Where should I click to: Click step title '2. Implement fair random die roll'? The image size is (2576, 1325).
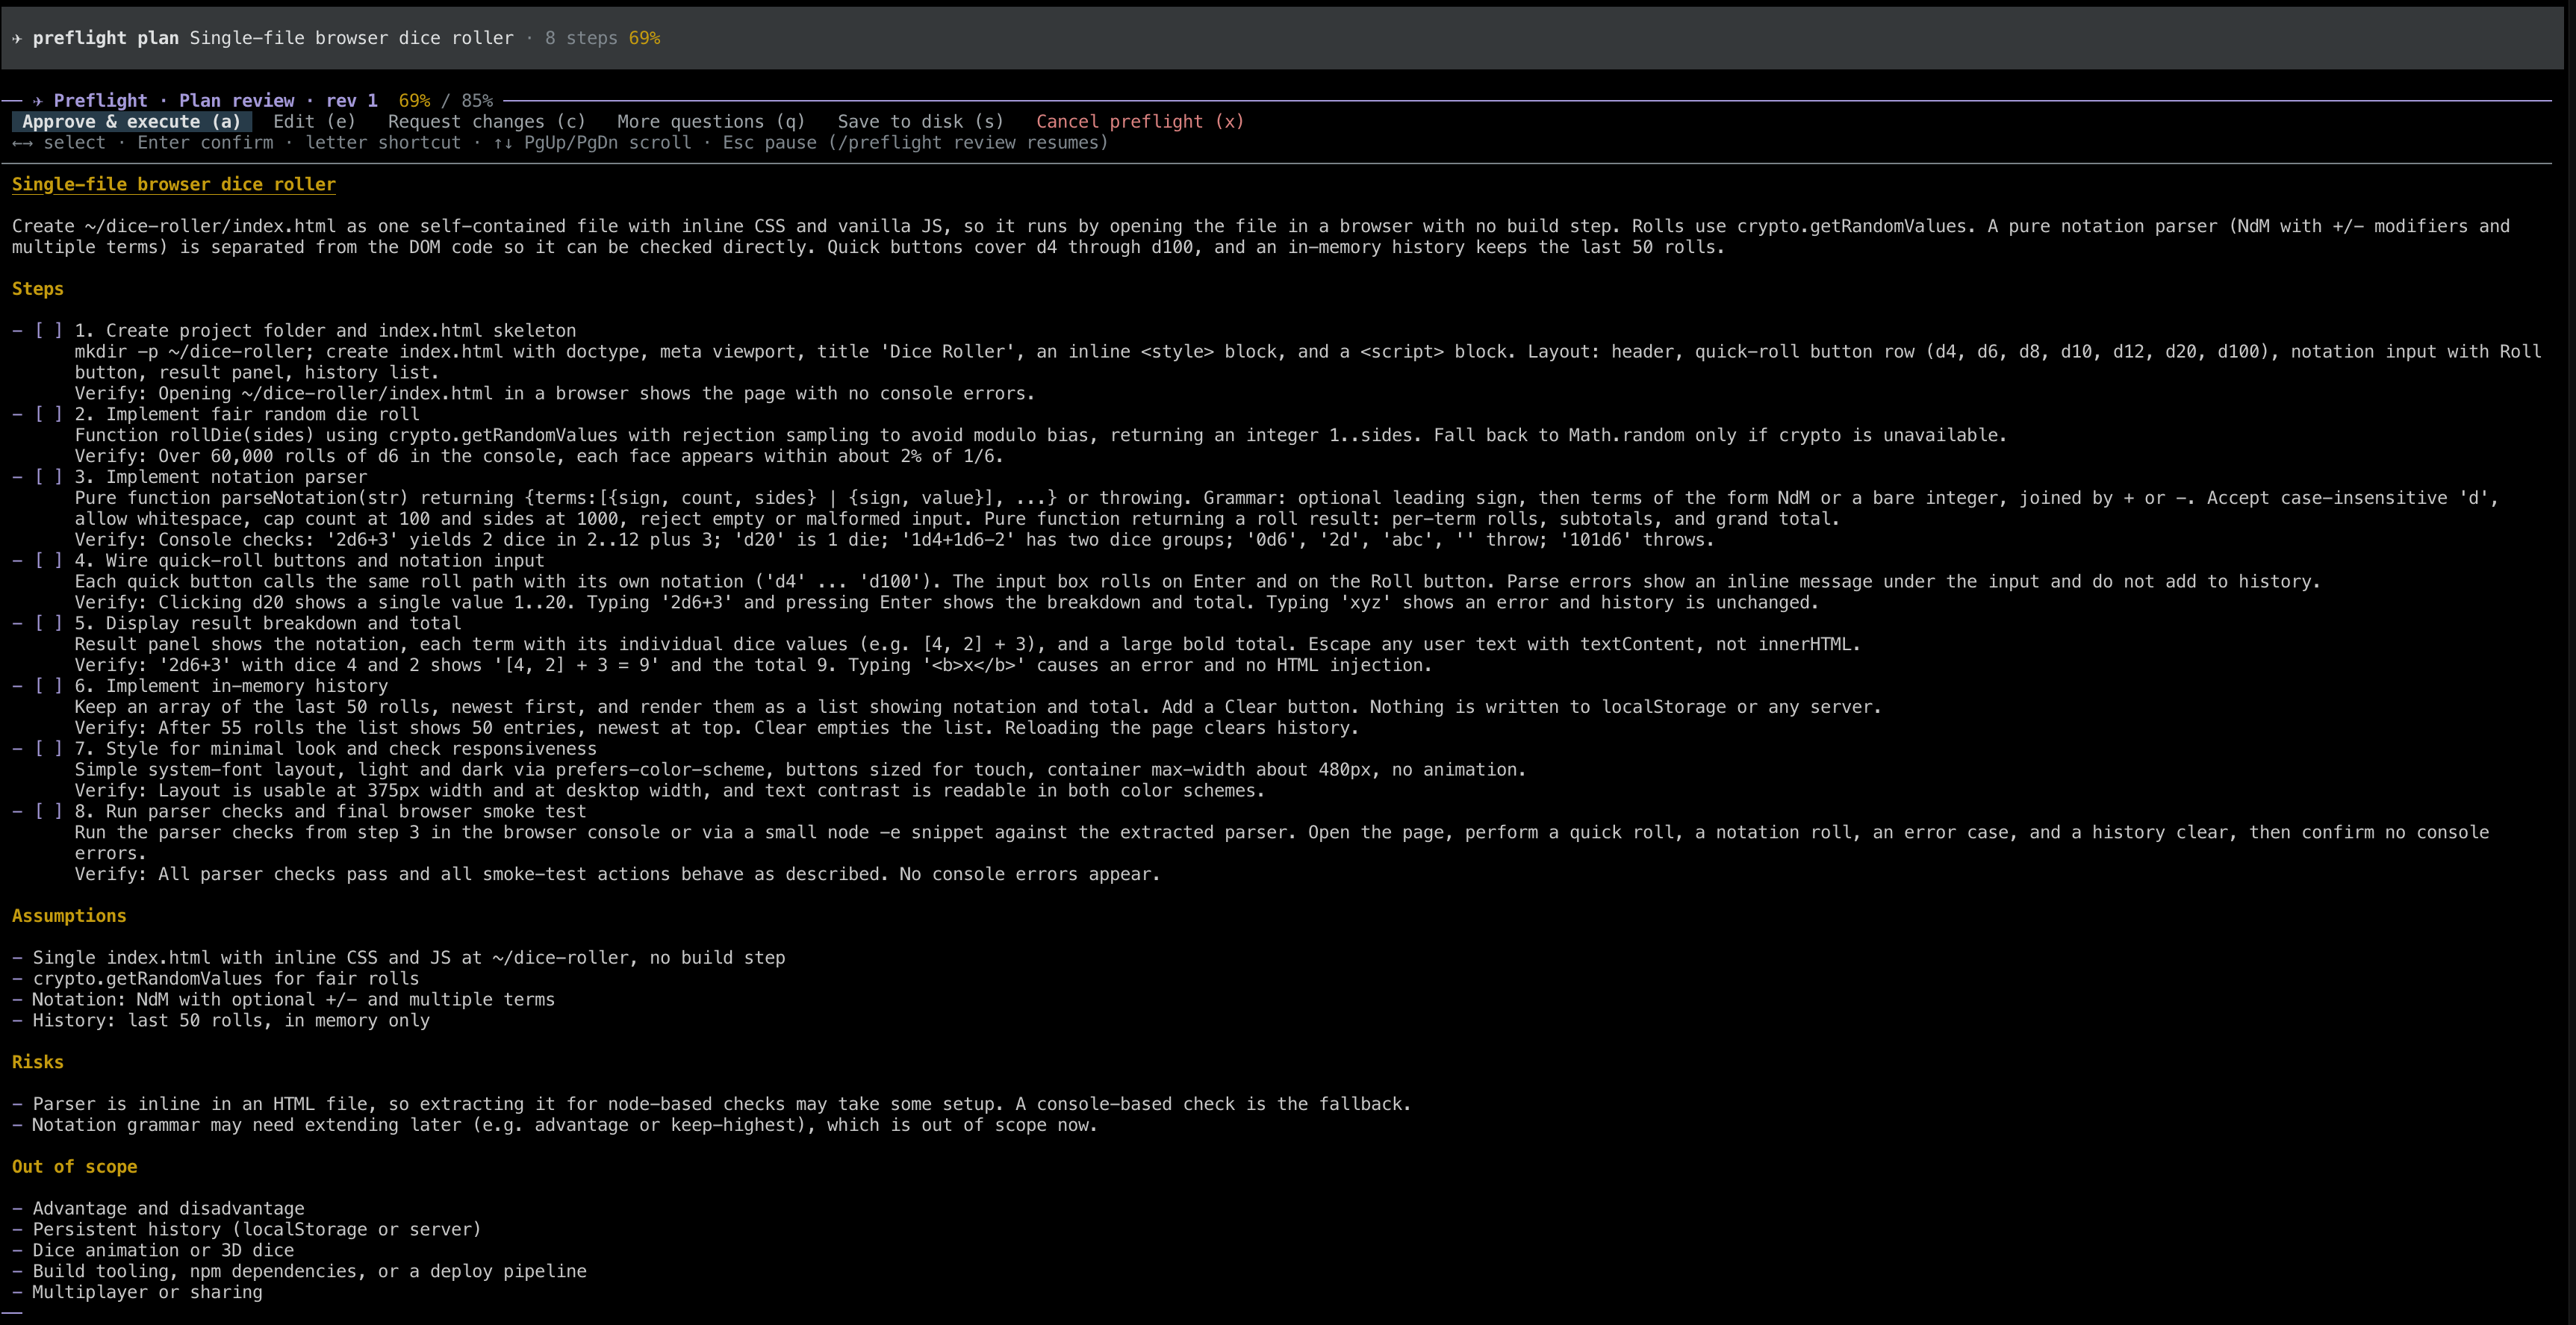tap(247, 414)
